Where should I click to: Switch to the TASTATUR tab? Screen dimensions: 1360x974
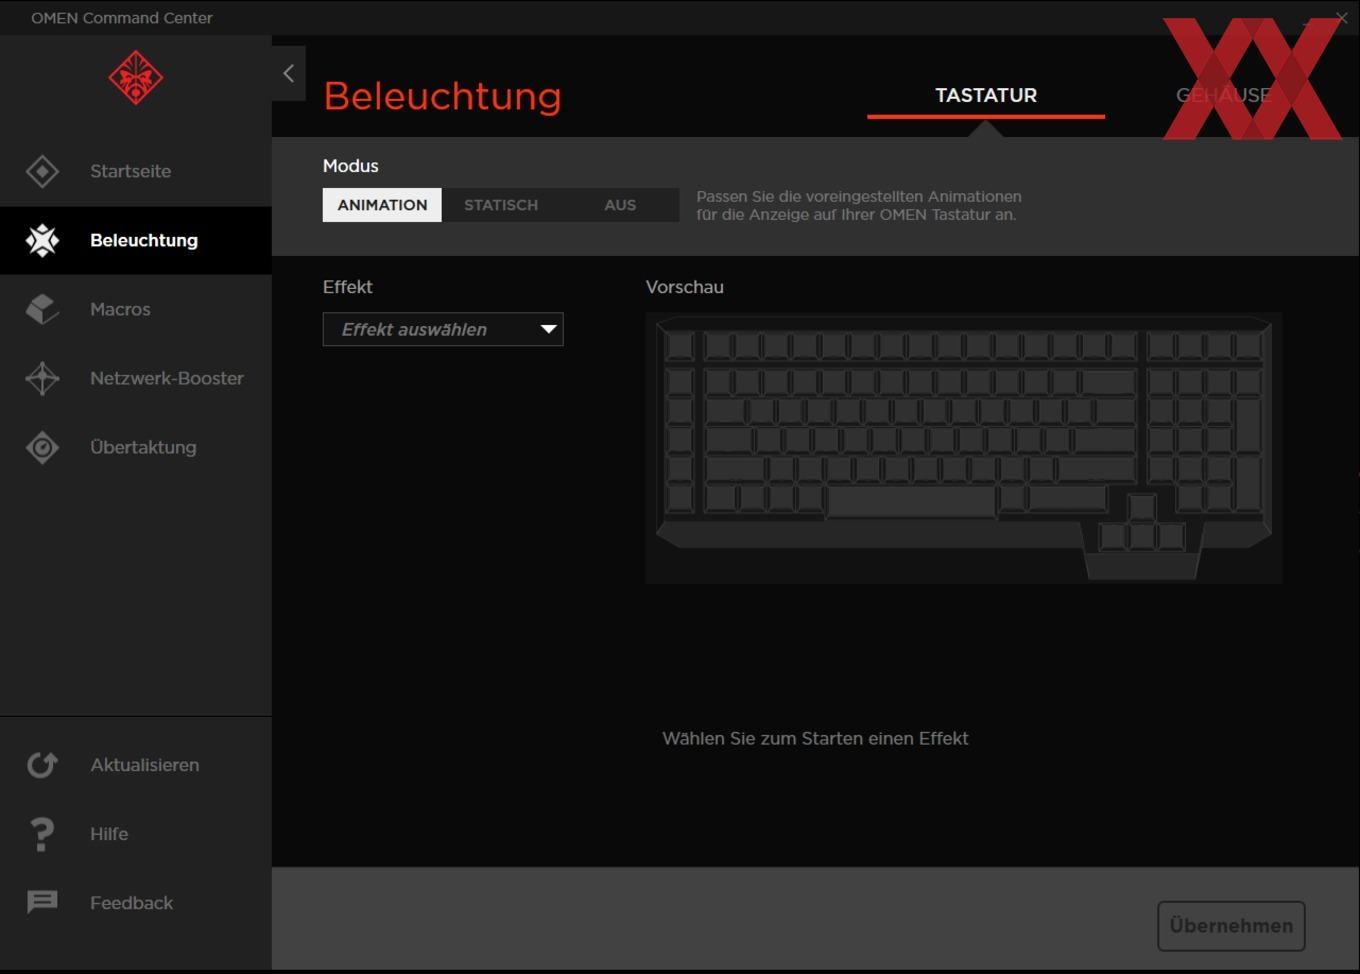[986, 96]
